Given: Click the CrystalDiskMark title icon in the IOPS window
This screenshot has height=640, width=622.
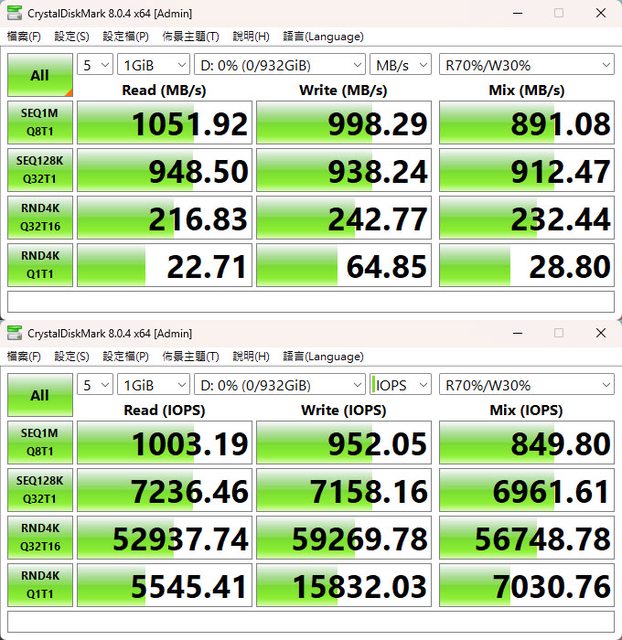Looking at the screenshot, I should pos(15,333).
